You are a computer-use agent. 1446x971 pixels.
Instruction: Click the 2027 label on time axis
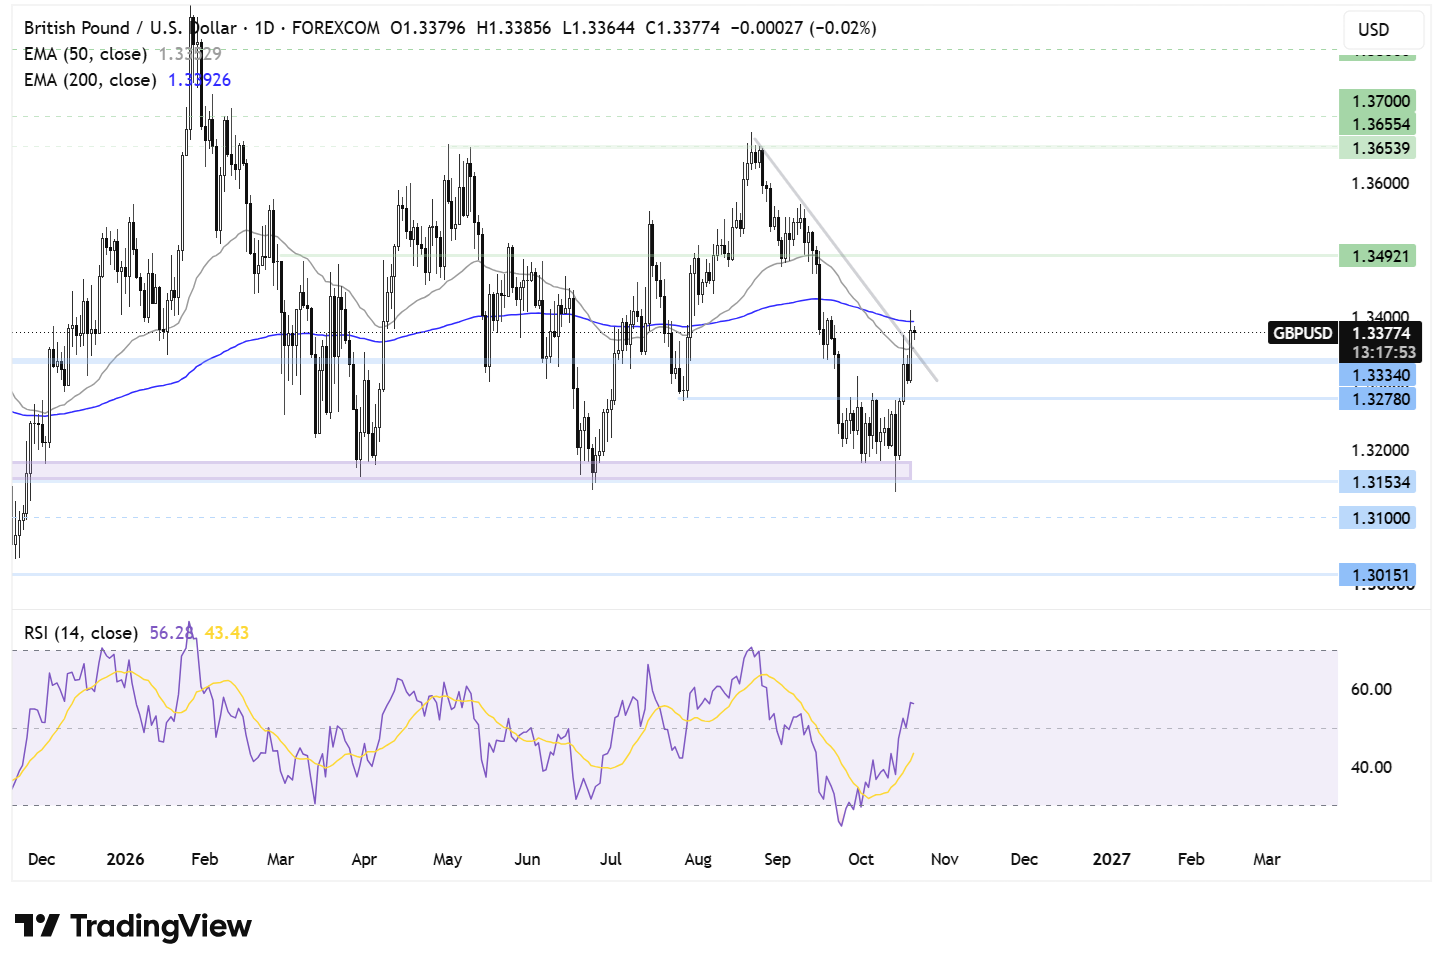coord(1111,859)
